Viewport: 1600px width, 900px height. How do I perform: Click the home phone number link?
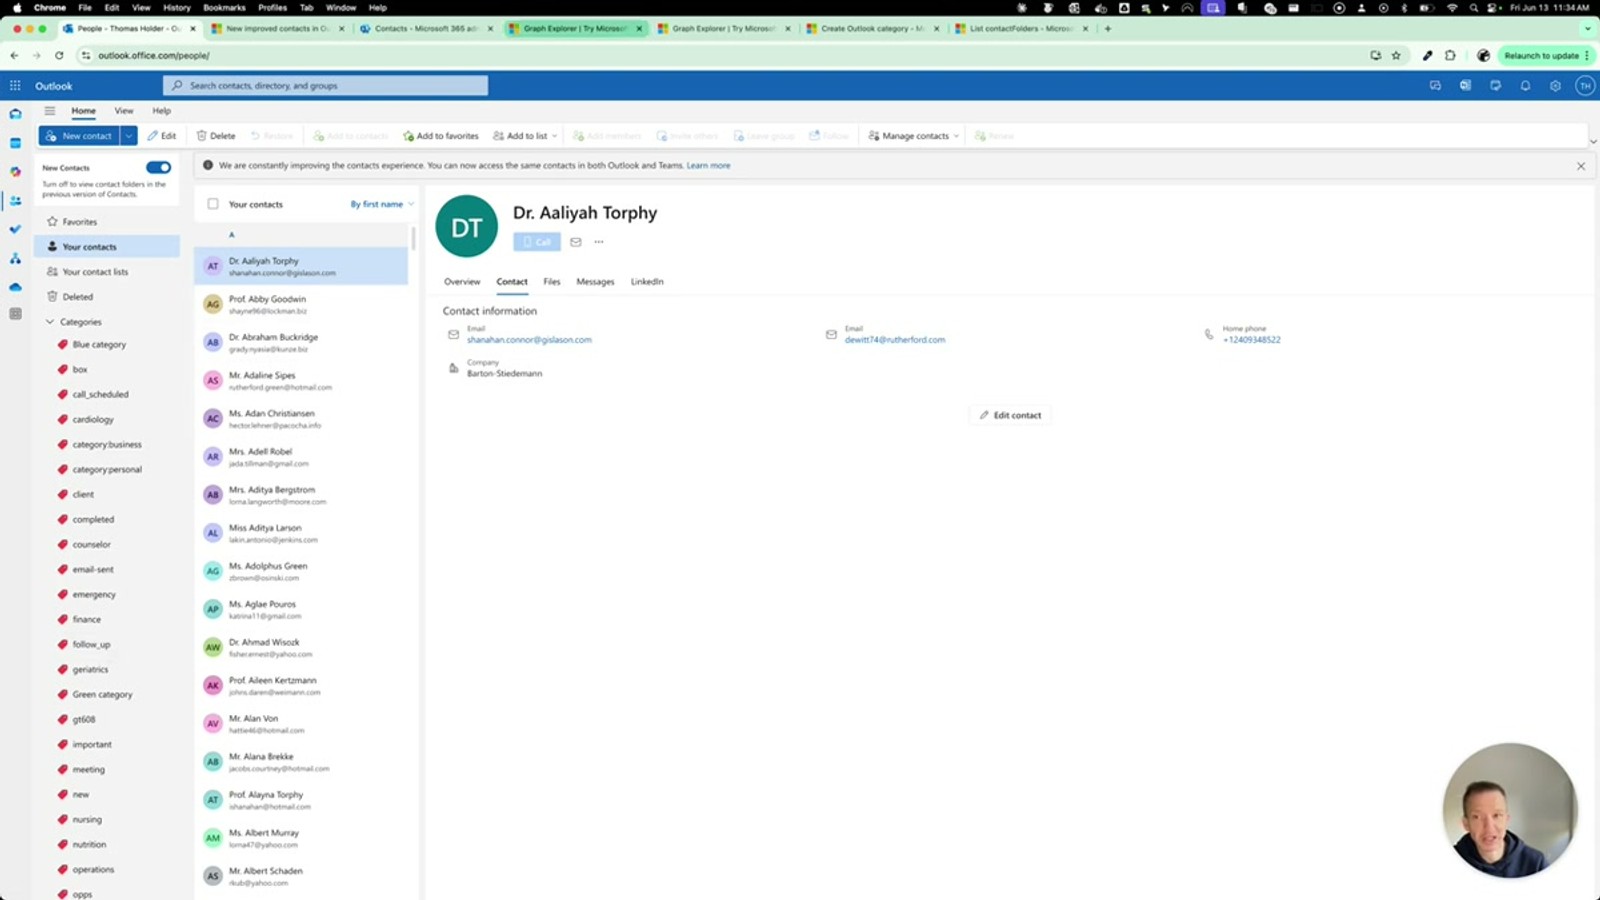[x=1251, y=340]
